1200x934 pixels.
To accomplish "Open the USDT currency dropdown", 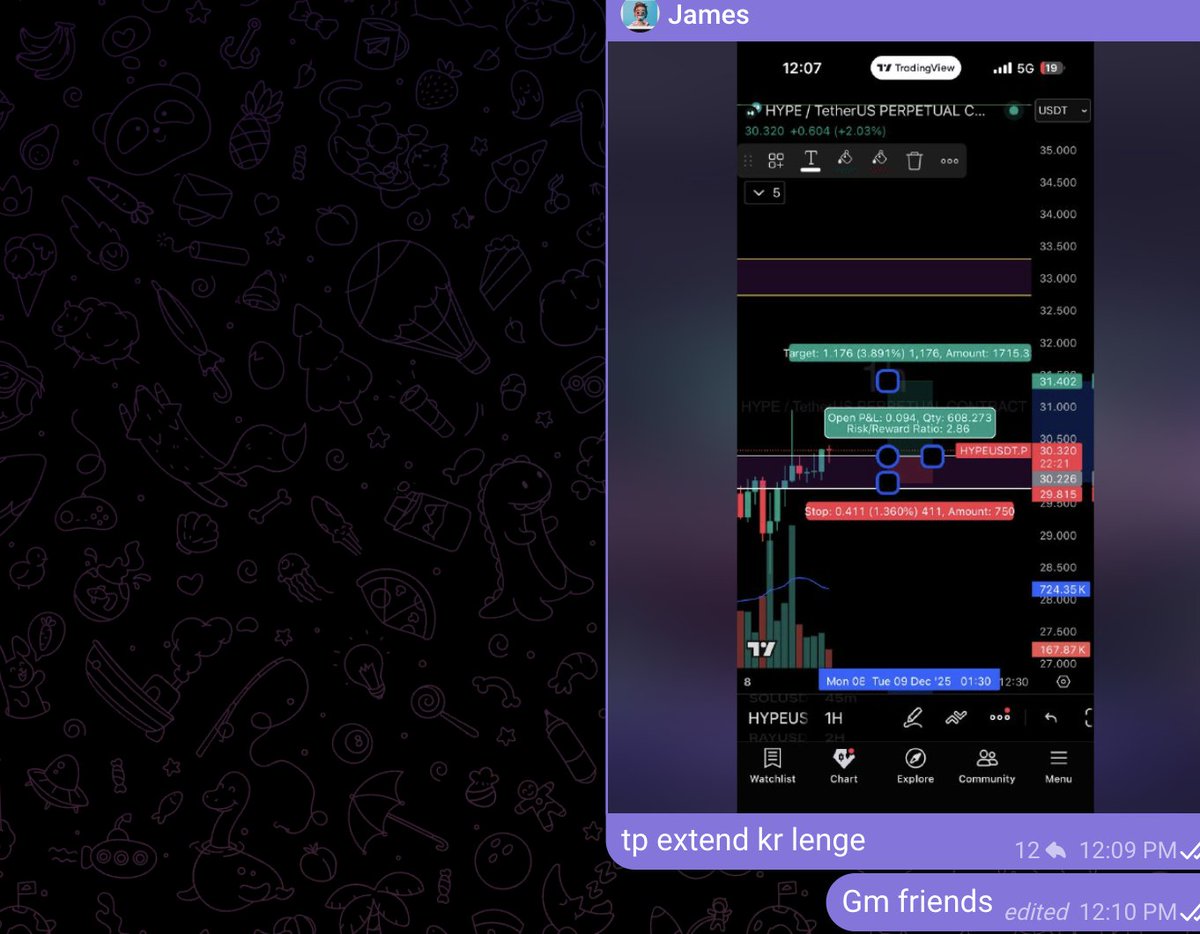I will tap(1063, 111).
